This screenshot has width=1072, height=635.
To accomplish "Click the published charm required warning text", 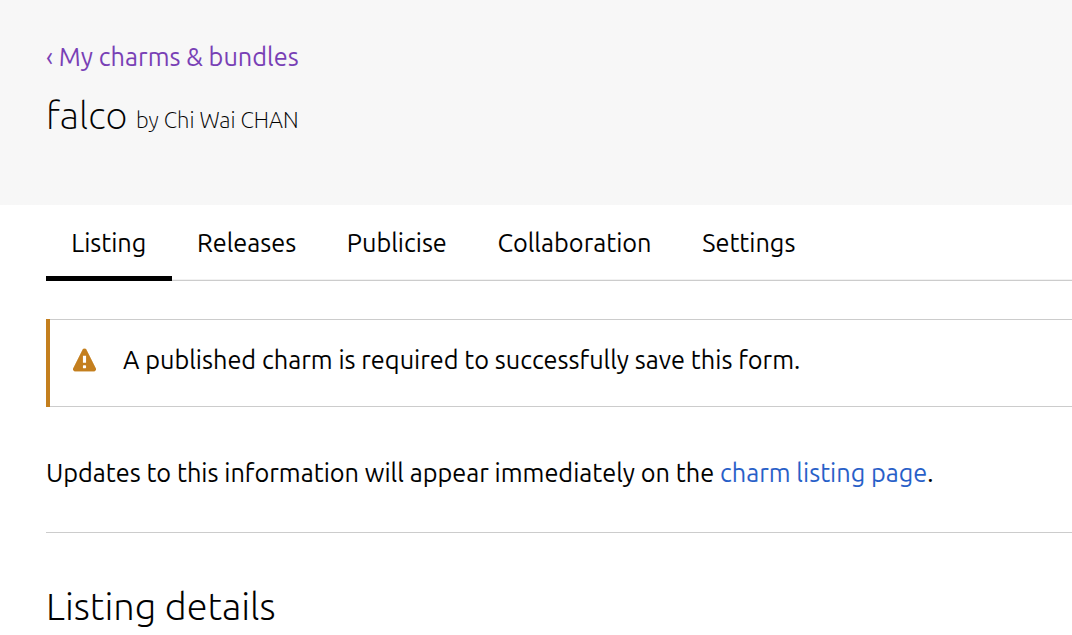I will (461, 361).
